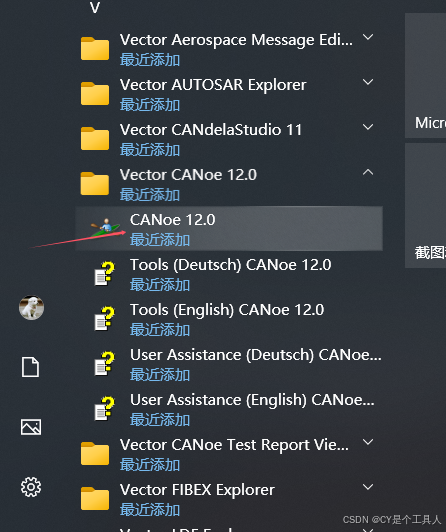Click the Vector Aerospace Message Editor folder icon
Image resolution: width=446 pixels, height=532 pixels.
pos(95,49)
